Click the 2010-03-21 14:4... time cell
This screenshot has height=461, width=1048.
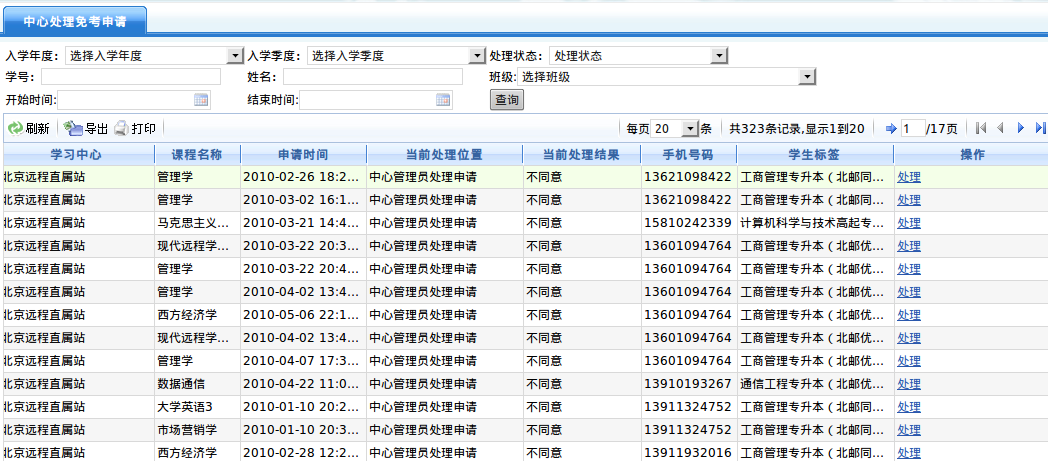pos(303,223)
